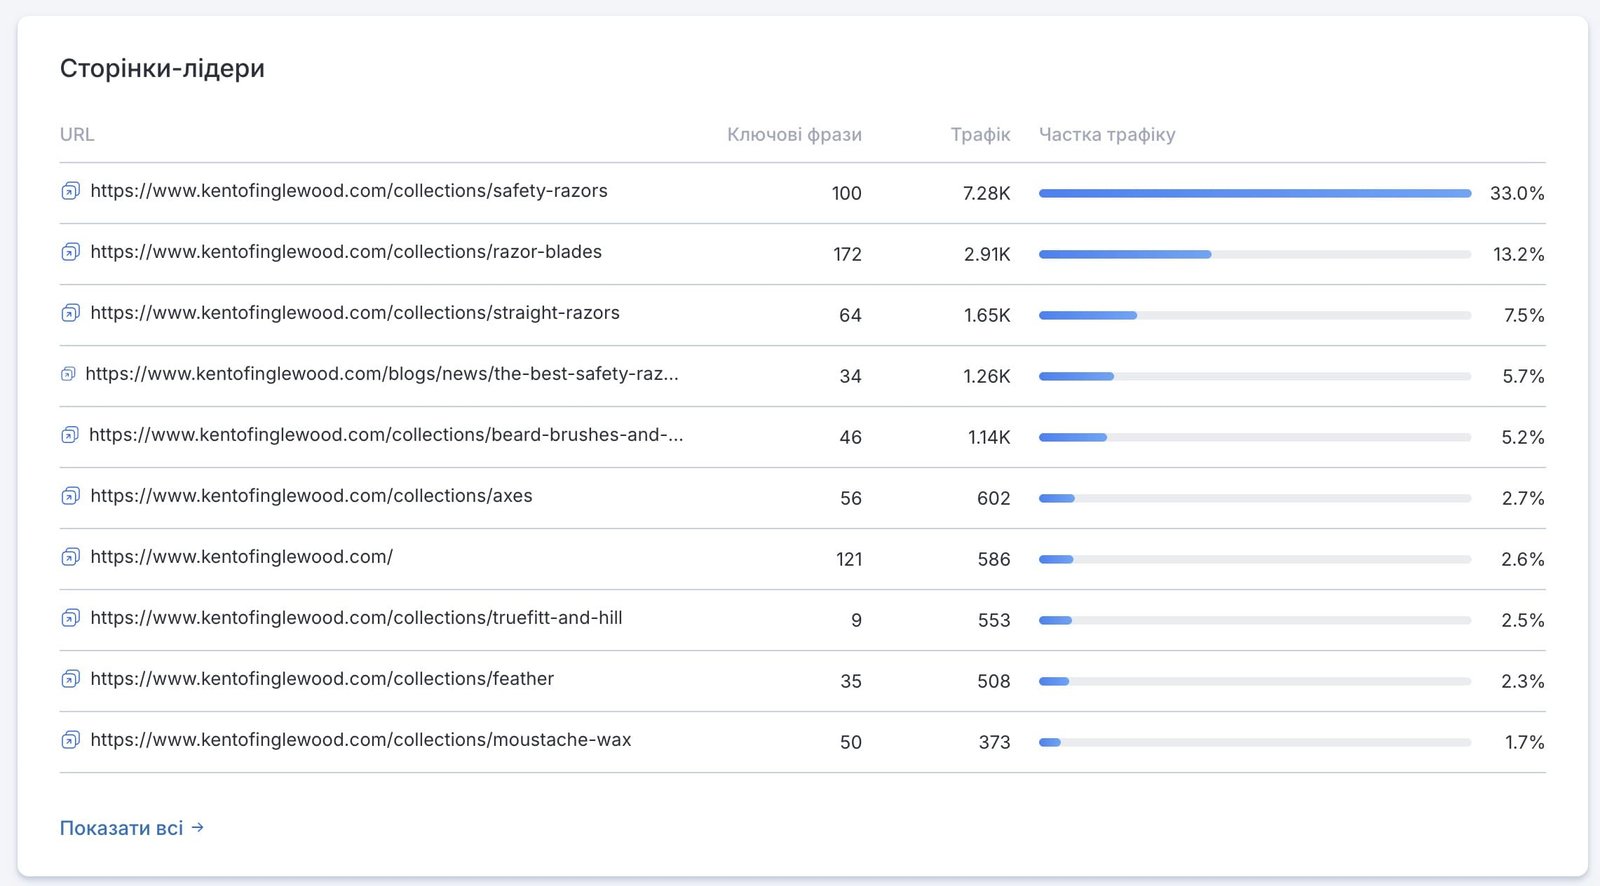Open external link icon for straight-razors URL
The image size is (1600, 886).
point(70,313)
